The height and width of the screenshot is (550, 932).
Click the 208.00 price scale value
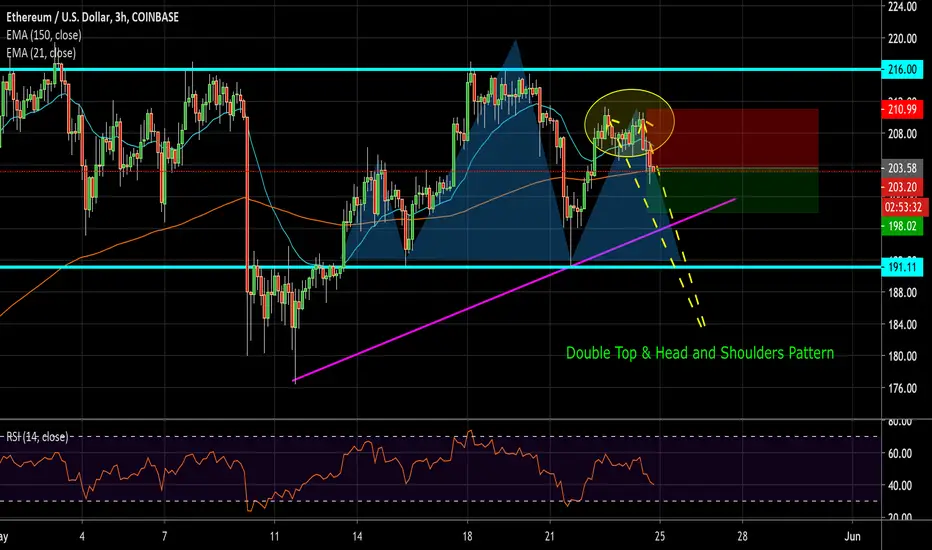point(902,134)
